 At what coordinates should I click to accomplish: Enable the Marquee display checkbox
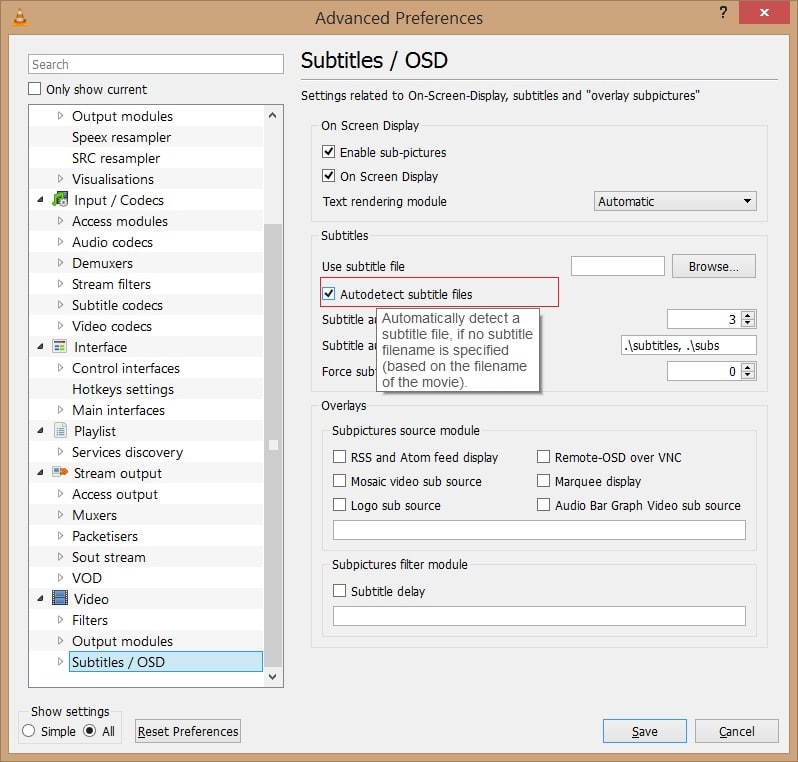(543, 481)
